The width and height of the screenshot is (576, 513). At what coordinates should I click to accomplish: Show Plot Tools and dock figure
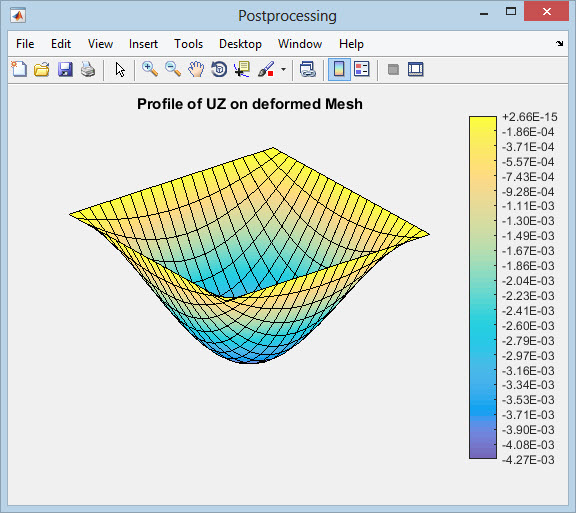[416, 69]
